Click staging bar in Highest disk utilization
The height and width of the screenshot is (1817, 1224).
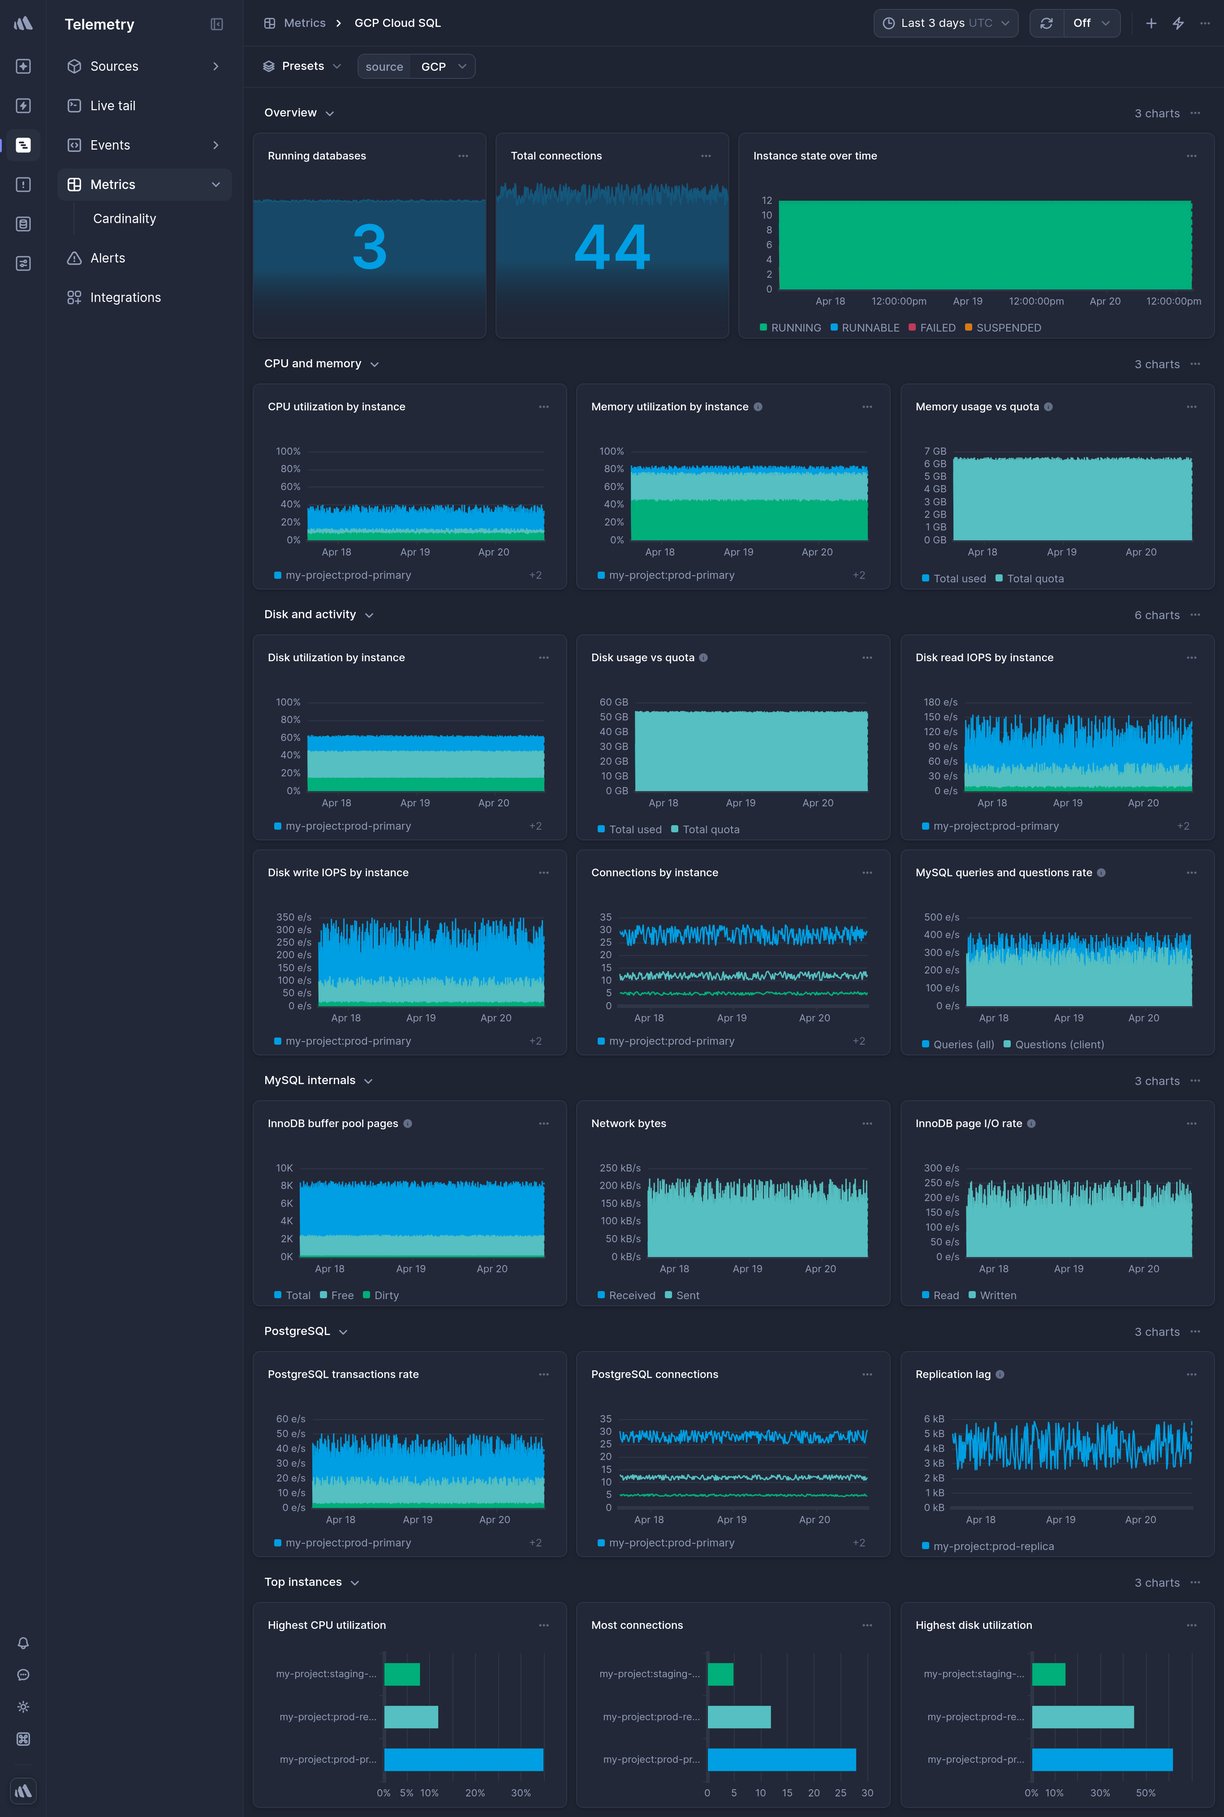pyautogui.click(x=1048, y=1674)
